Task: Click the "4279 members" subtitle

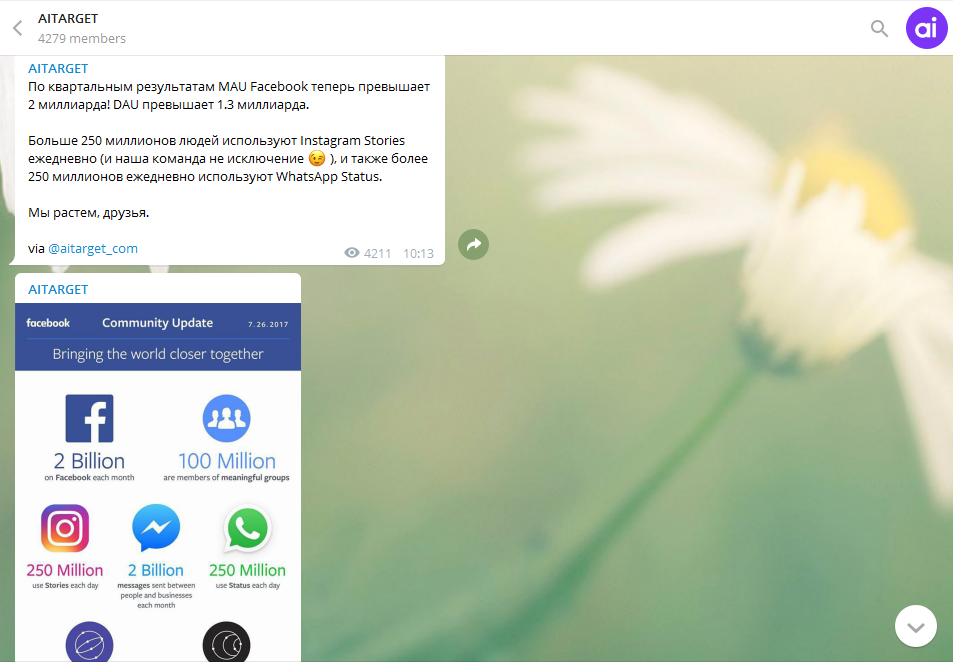Action: [82, 38]
